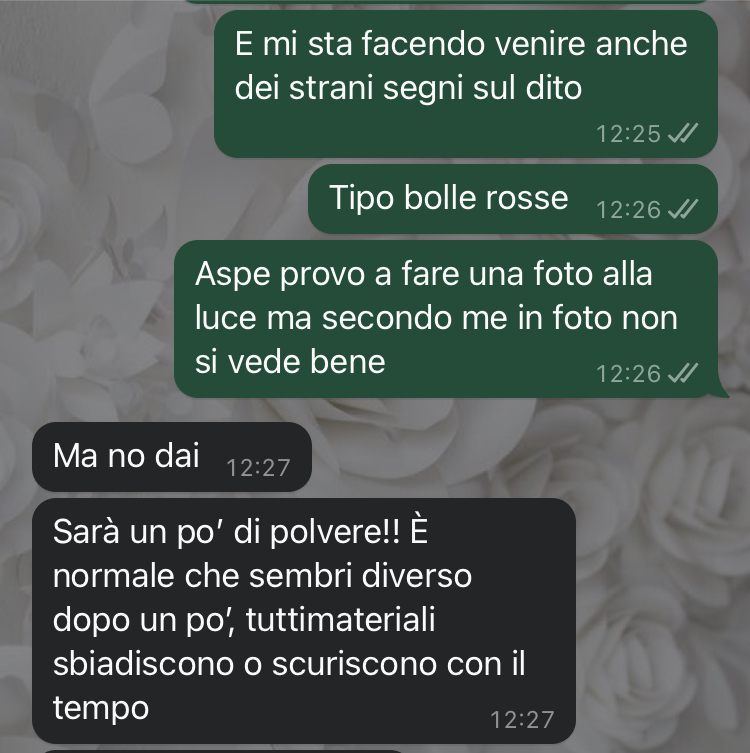Tap the double-check icon beside 'Tipo bolle rosse'
Image resolution: width=750 pixels, height=753 pixels.
pyautogui.click(x=683, y=209)
